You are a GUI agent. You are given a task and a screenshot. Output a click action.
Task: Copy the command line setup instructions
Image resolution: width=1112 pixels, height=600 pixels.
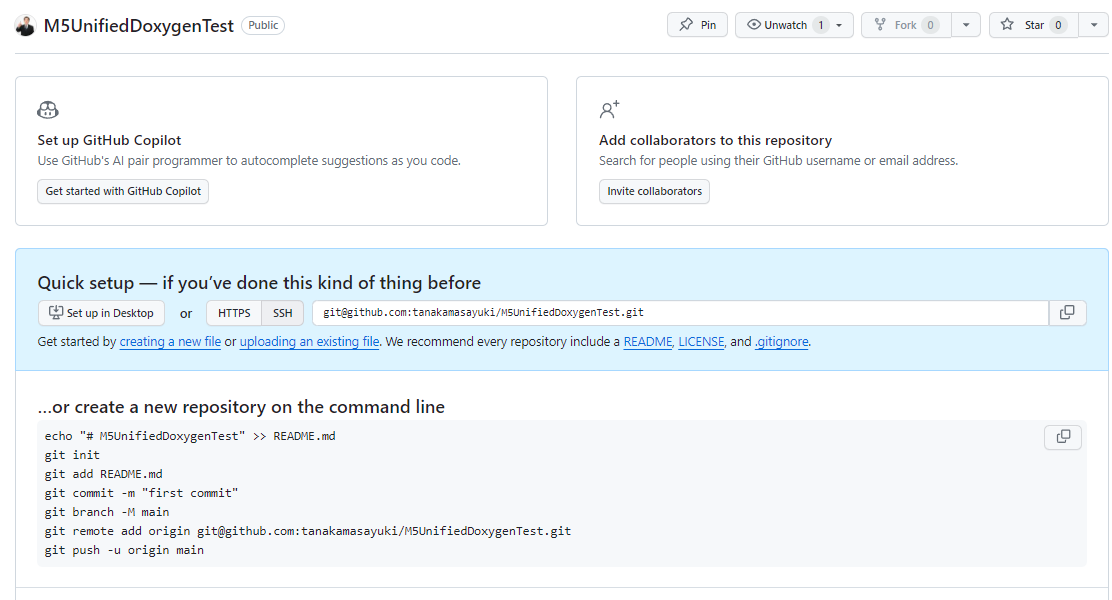(1062, 437)
